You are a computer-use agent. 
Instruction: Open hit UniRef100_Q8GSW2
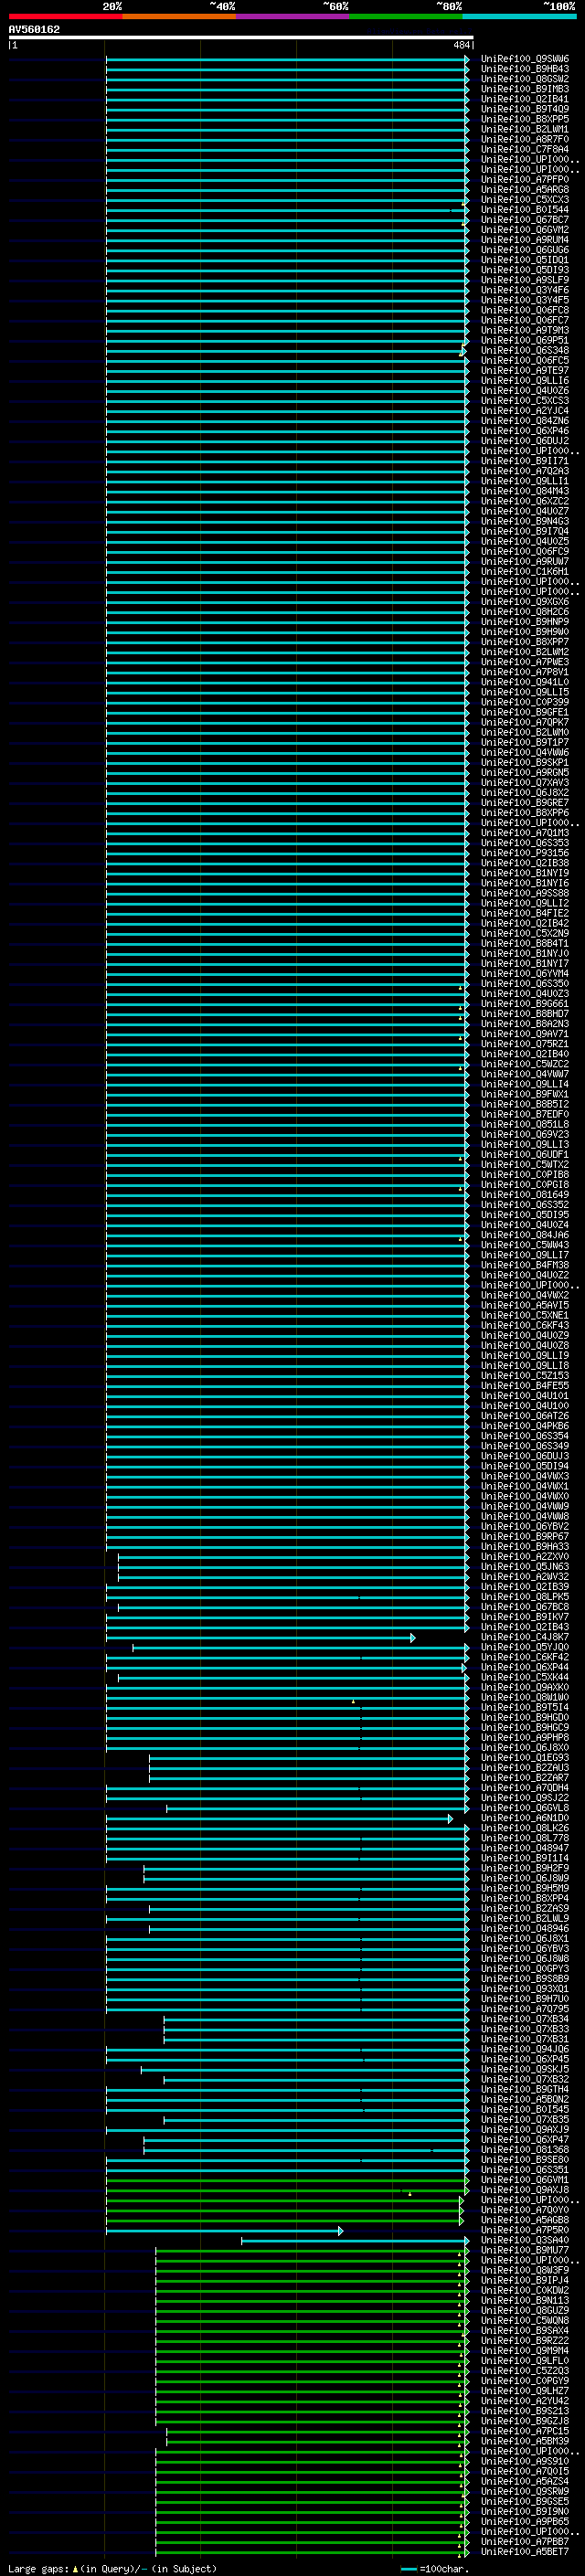click(x=525, y=79)
